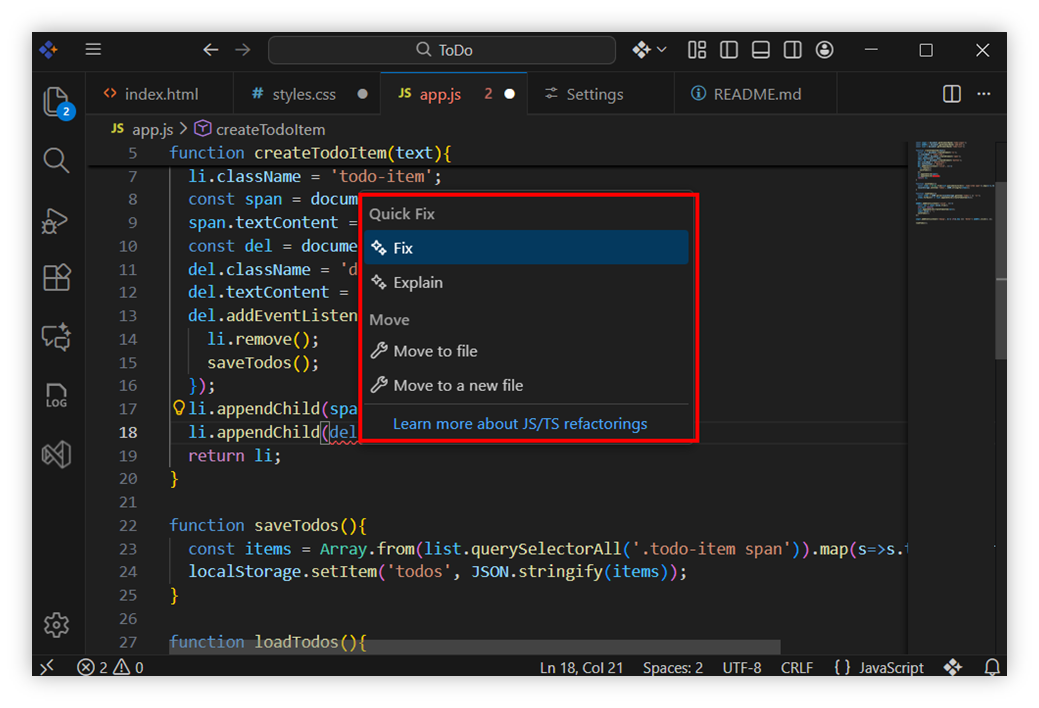Image resolution: width=1039 pixels, height=708 pixels.
Task: Open the notifications bell in status bar
Action: (992, 667)
